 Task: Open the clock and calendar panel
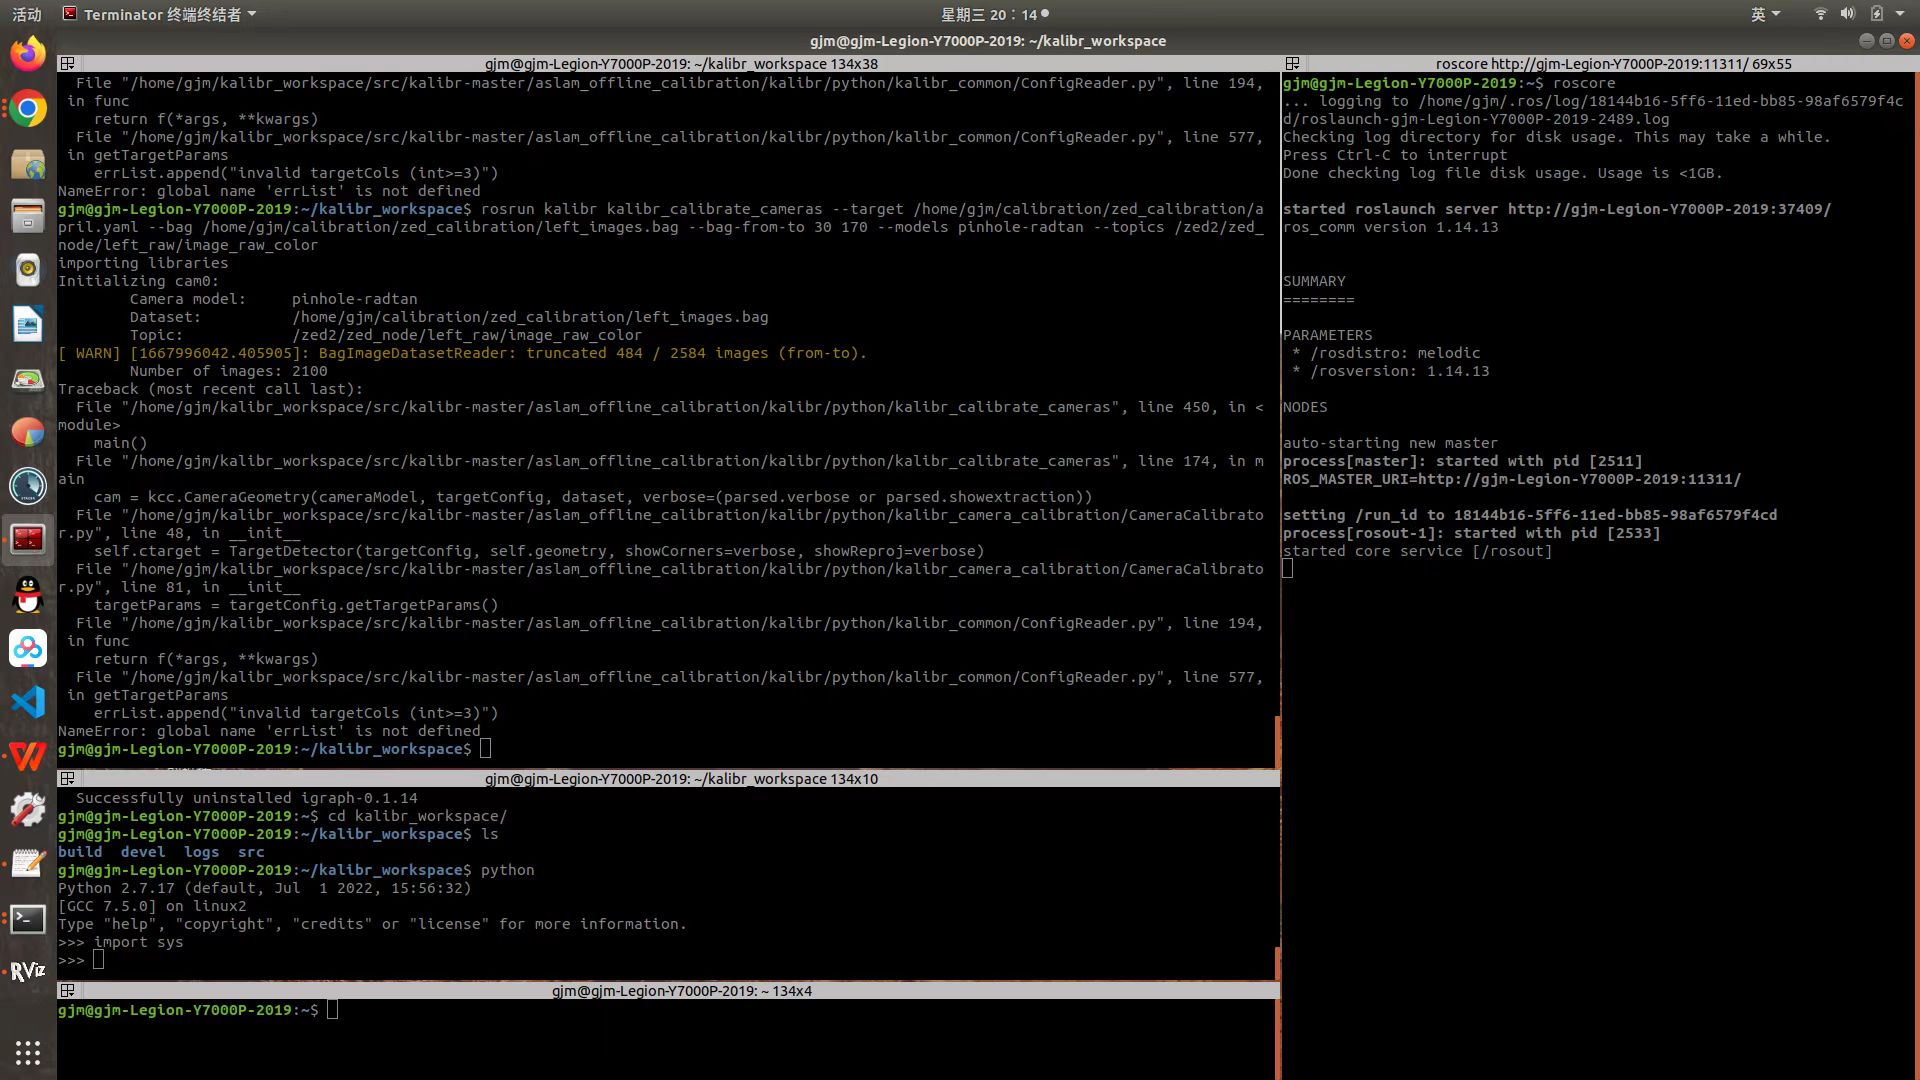(994, 14)
